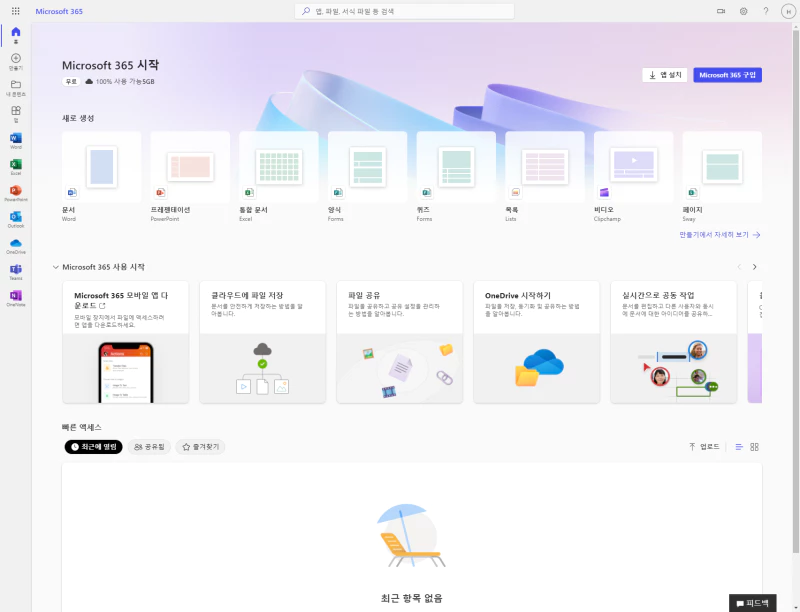Create a new Word 문서
The image size is (800, 612).
(102, 176)
